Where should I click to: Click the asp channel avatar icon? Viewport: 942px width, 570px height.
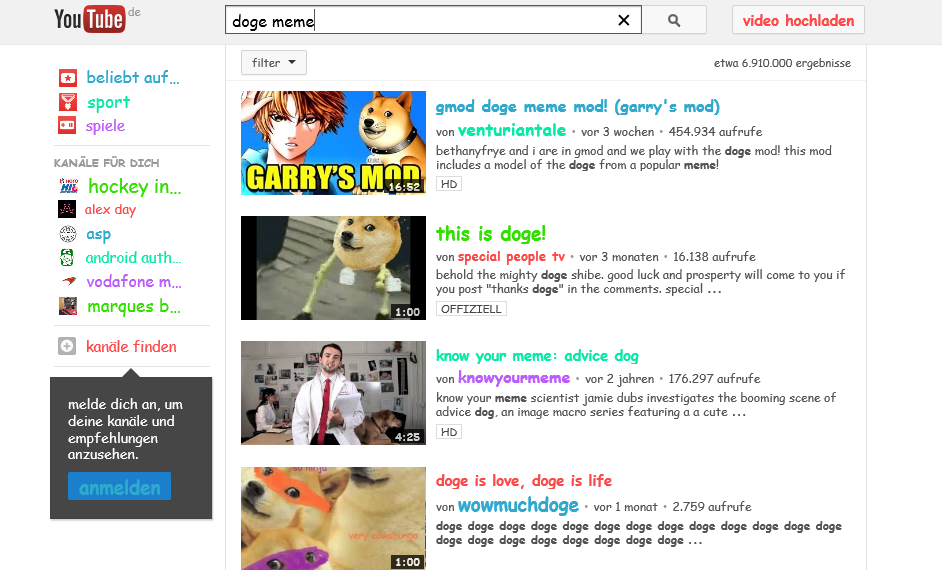tap(68, 234)
